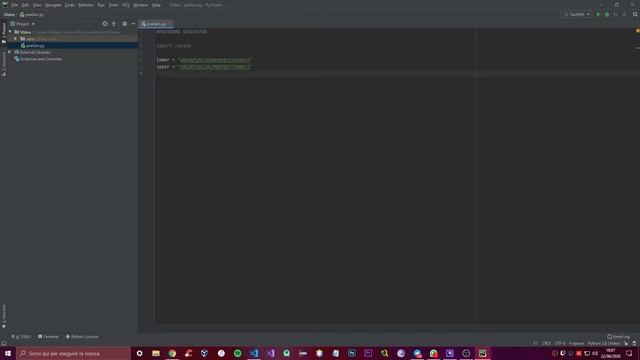This screenshot has height=360, width=640.
Task: Select the Python file in project tree
Action: click(x=35, y=46)
